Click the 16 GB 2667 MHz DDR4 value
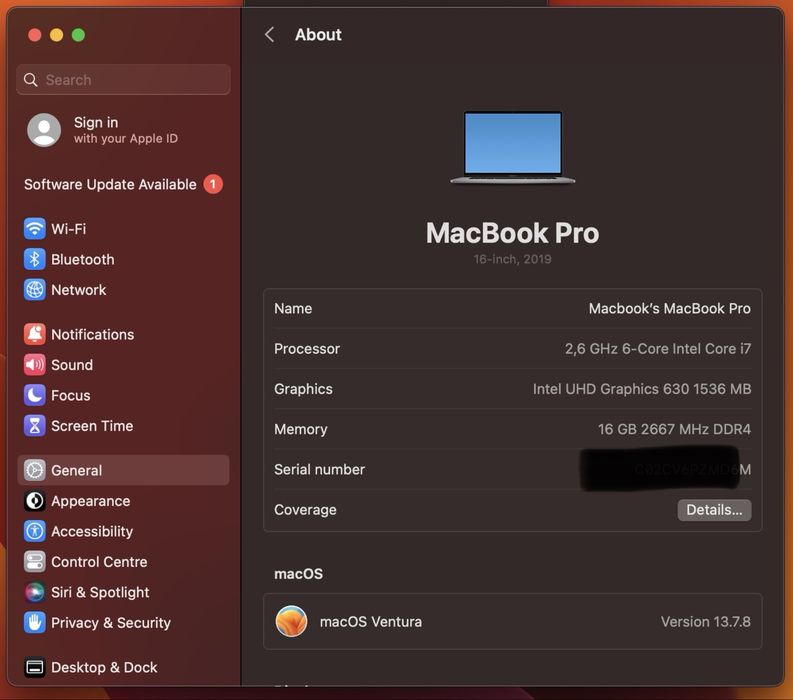 (x=674, y=429)
